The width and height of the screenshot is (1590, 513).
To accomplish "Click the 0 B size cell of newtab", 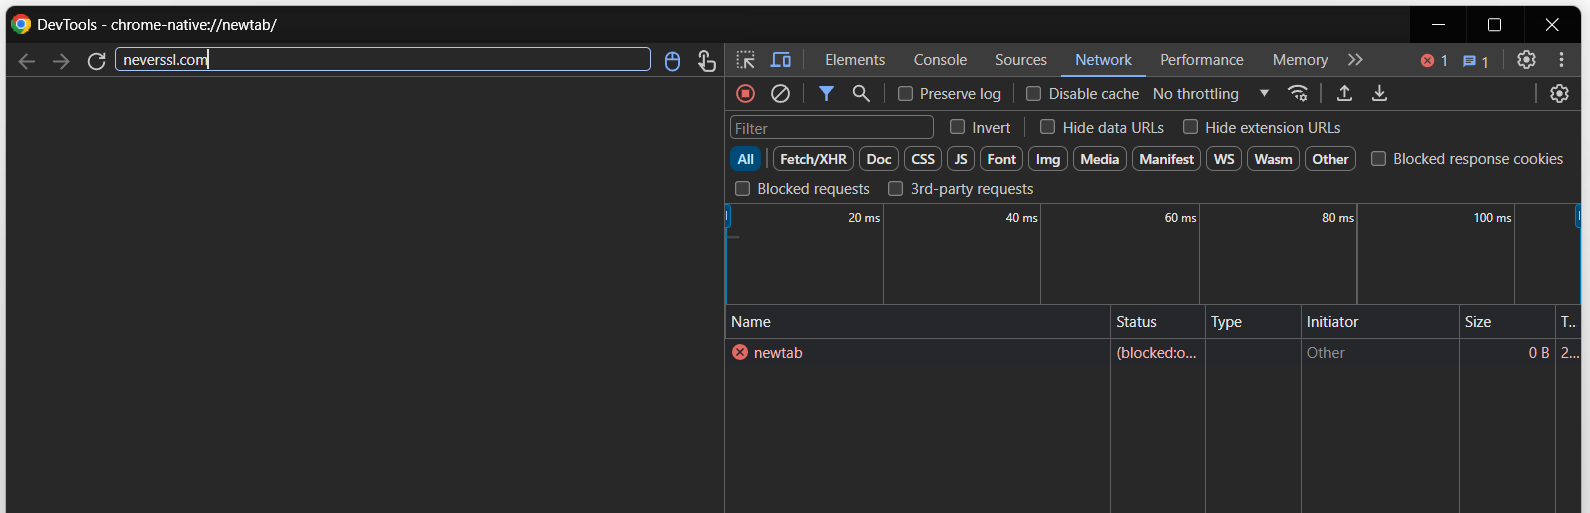I will [x=1506, y=353].
